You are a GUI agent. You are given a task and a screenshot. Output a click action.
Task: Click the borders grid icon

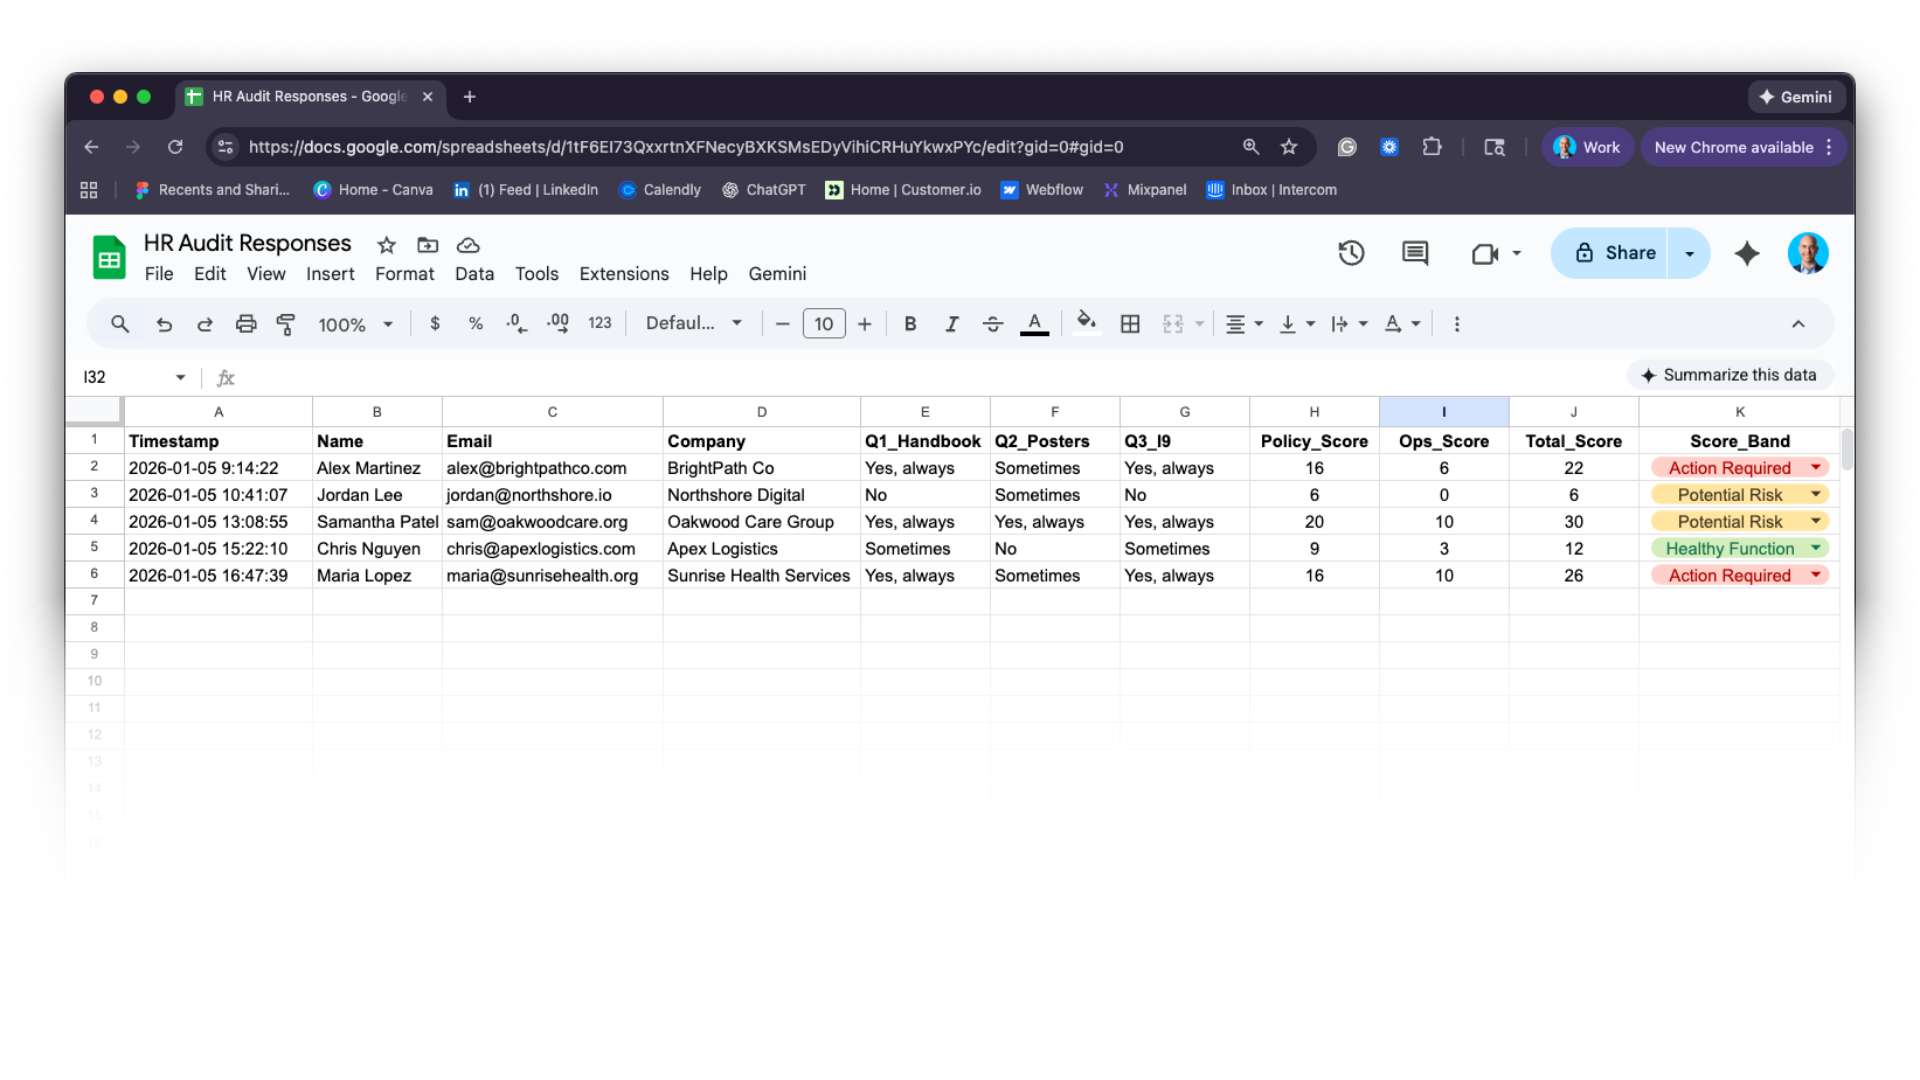coord(1130,324)
